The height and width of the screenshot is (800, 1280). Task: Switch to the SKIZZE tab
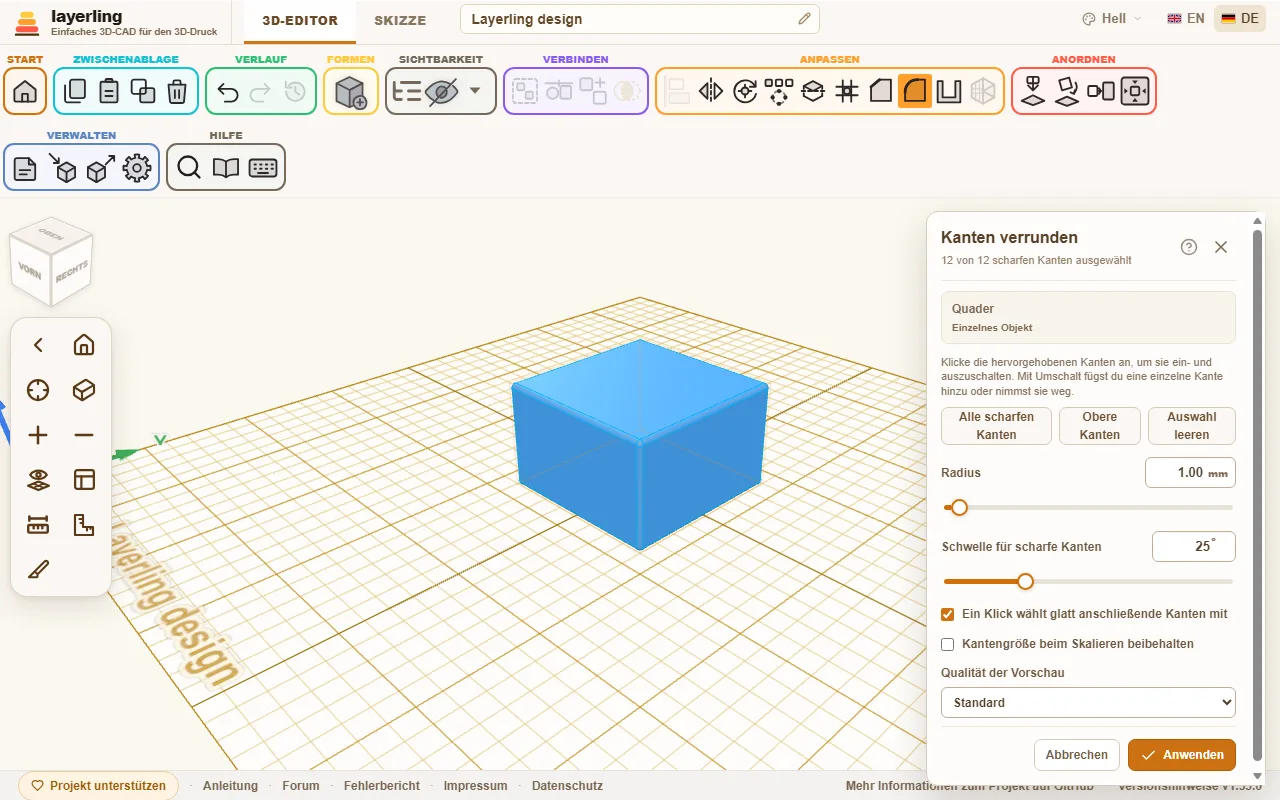400,20
